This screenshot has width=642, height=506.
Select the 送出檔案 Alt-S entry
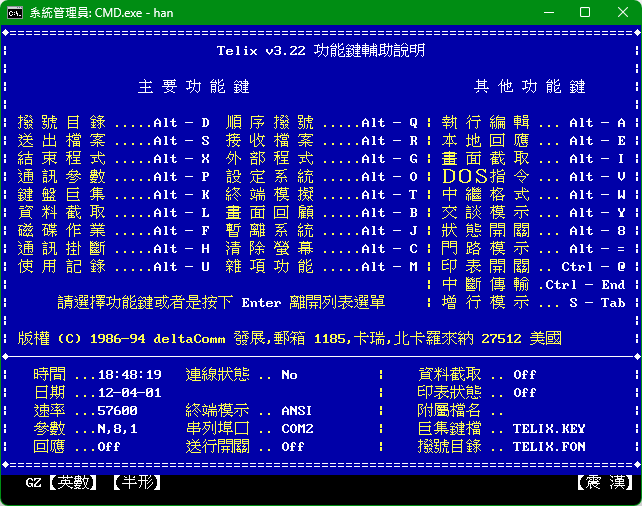[114, 140]
